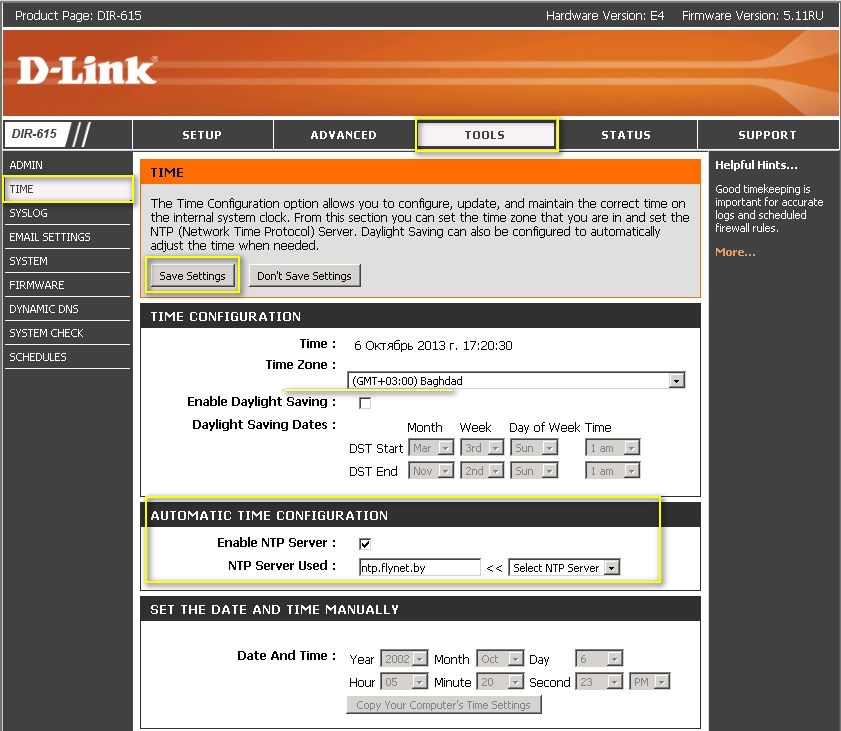Open the AM/PM dropdown

pyautogui.click(x=650, y=682)
